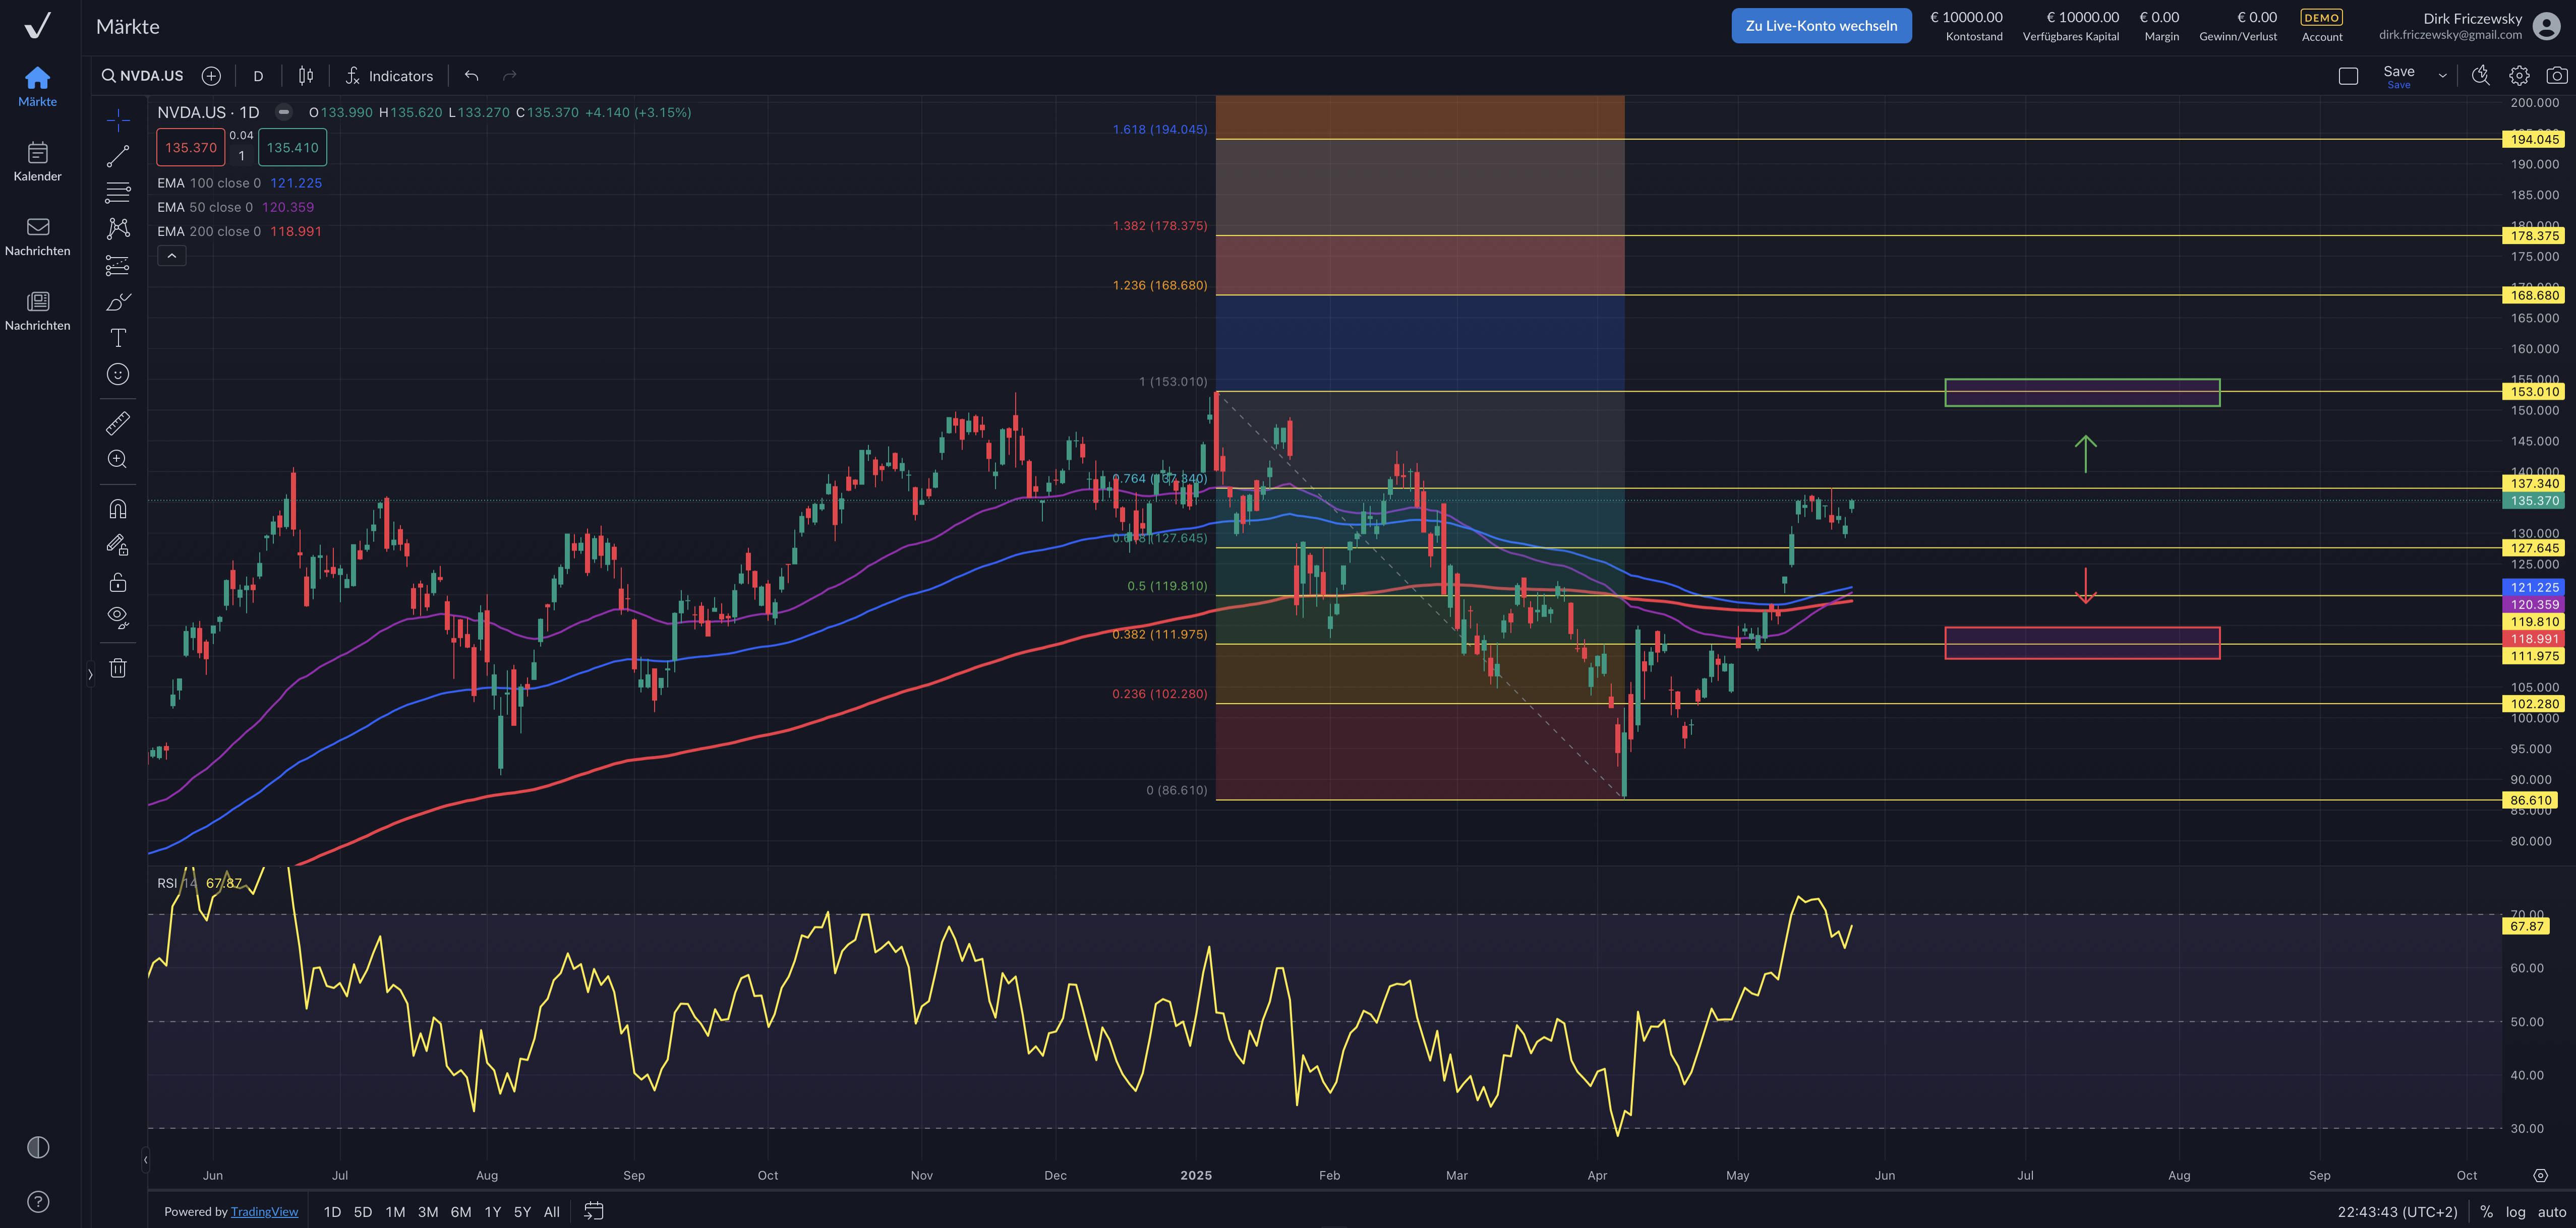This screenshot has width=2576, height=1228.
Task: Open chart settings gear icon
Action: click(2519, 76)
